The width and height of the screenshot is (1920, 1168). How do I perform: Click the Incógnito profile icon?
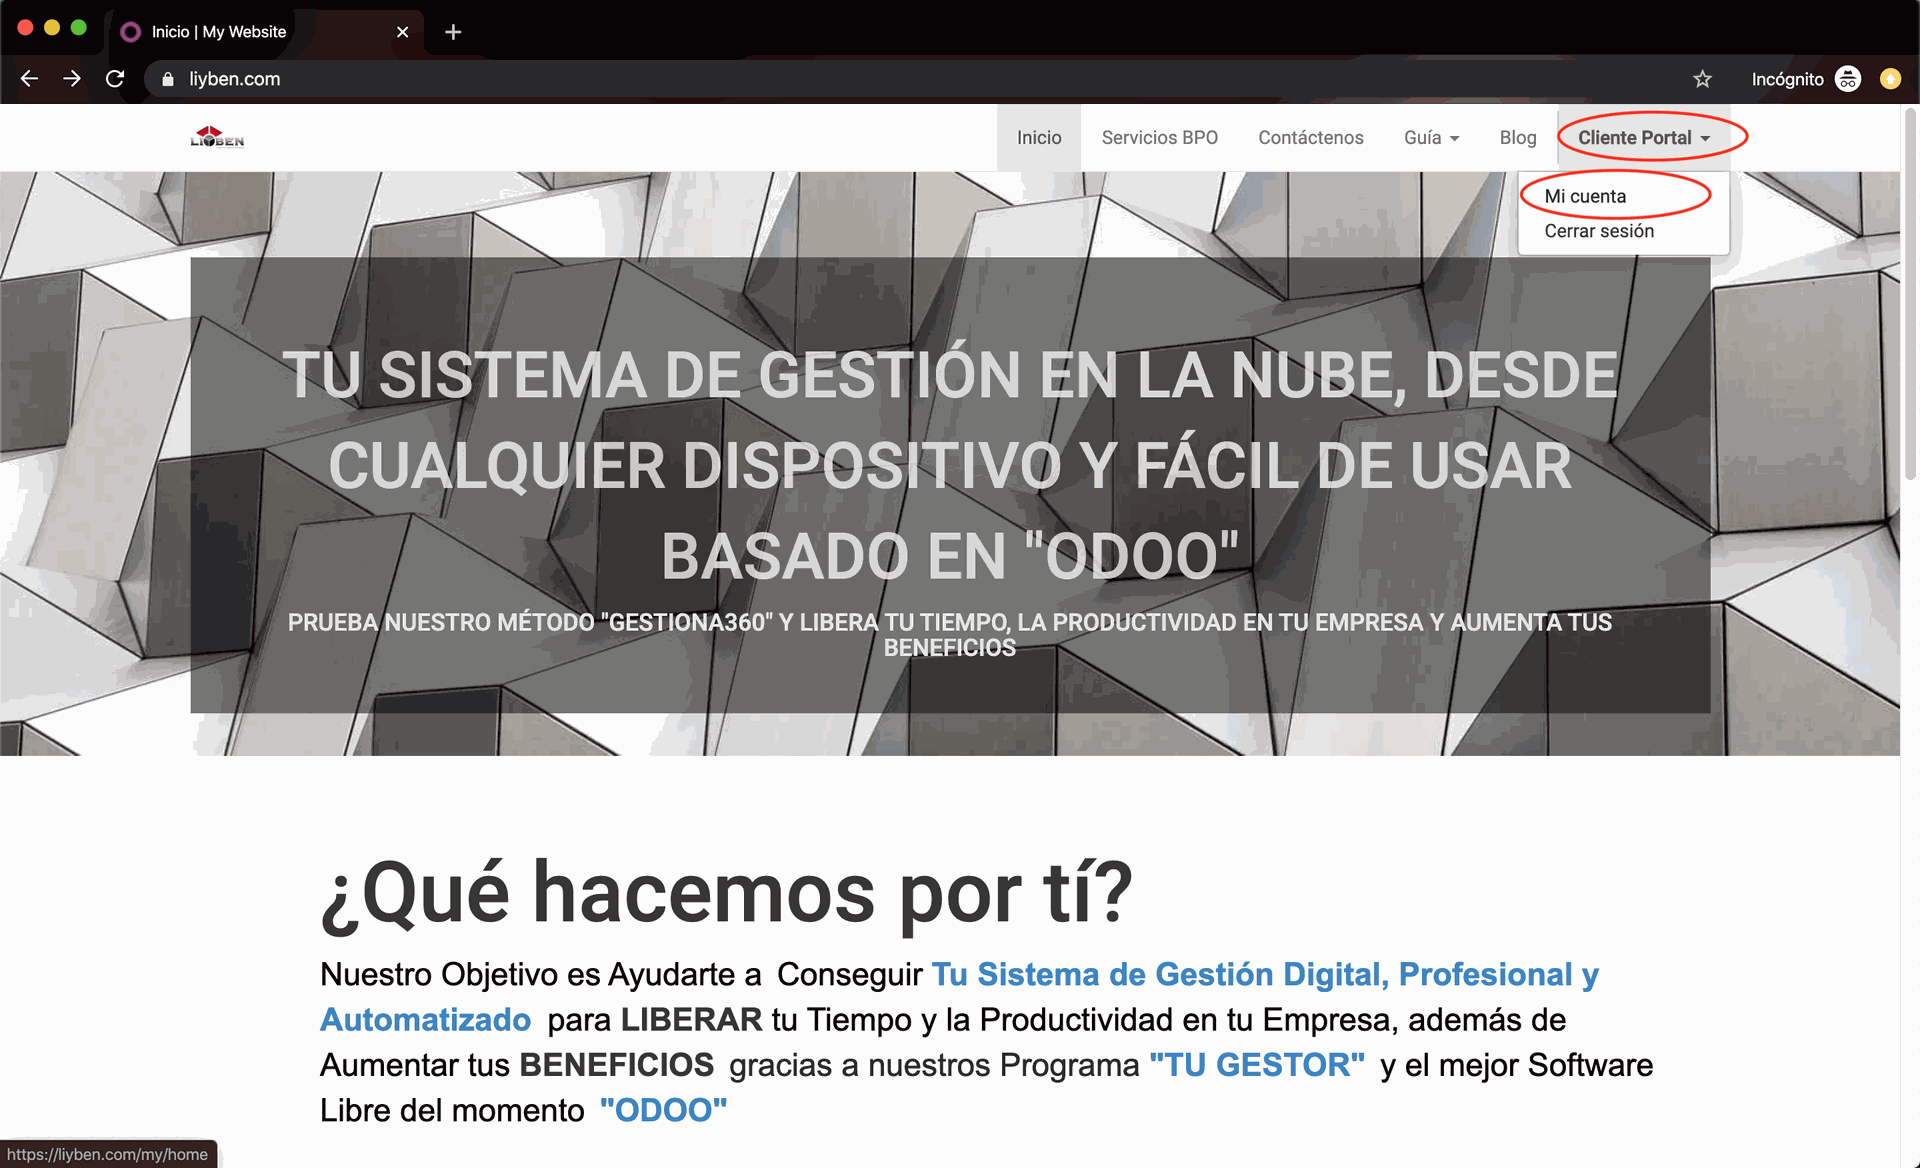point(1848,79)
